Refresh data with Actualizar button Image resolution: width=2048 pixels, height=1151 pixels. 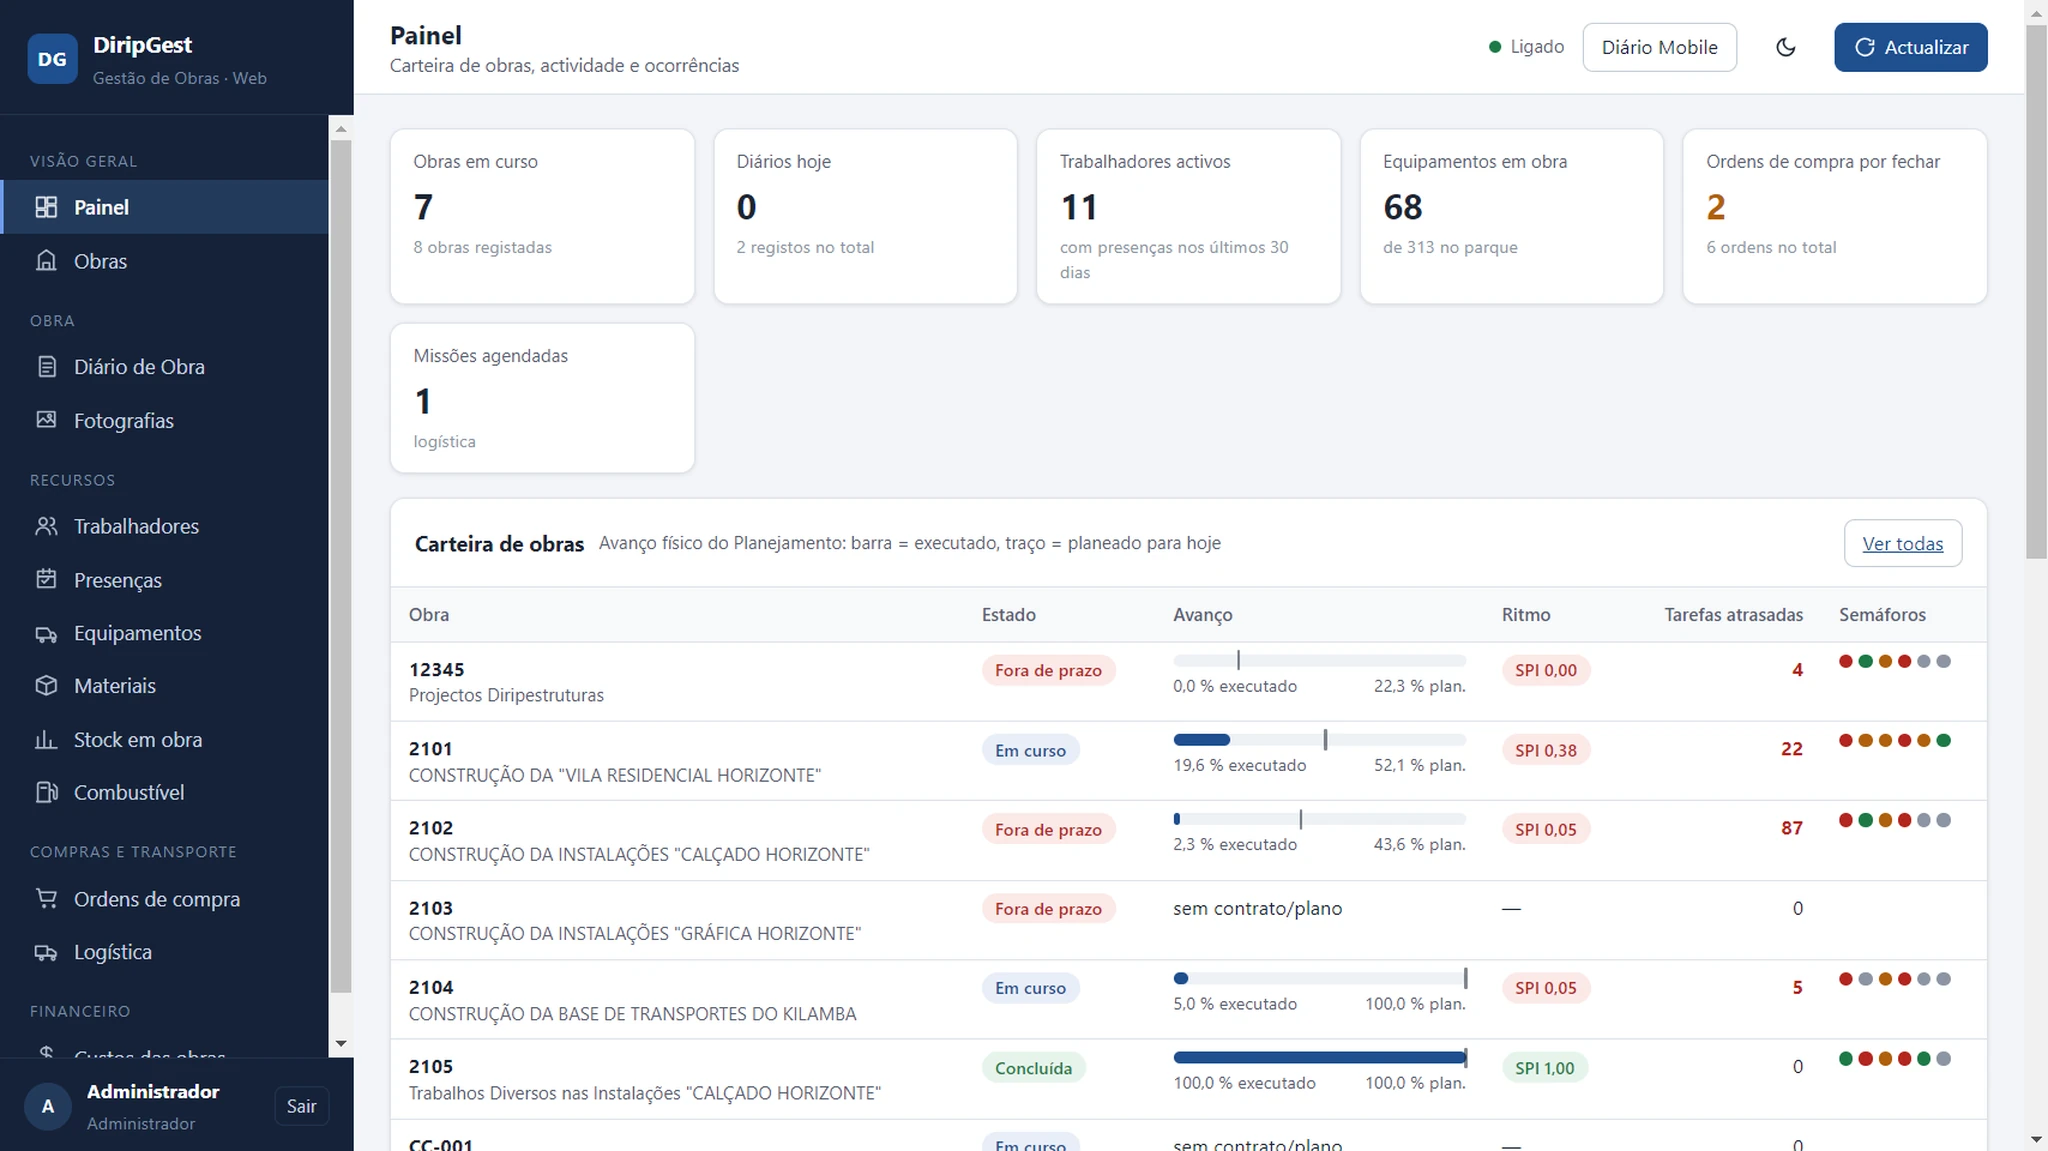(1910, 47)
